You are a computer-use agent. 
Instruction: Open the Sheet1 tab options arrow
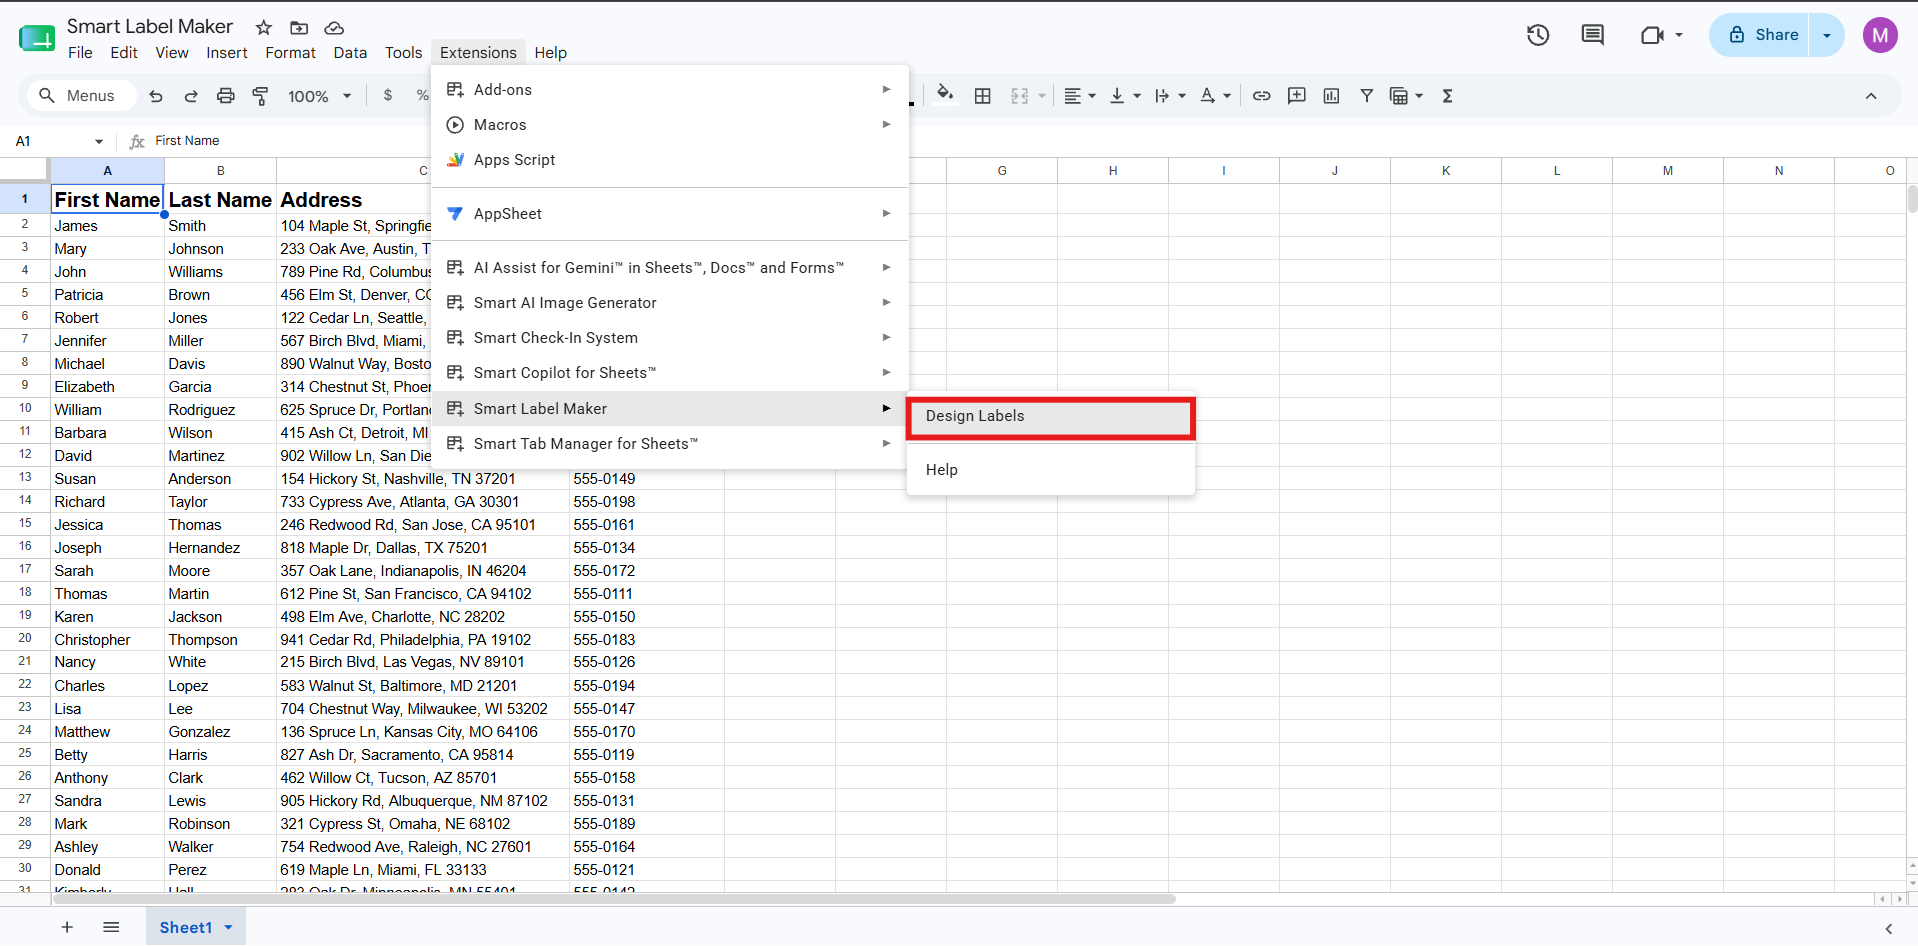[x=228, y=928]
